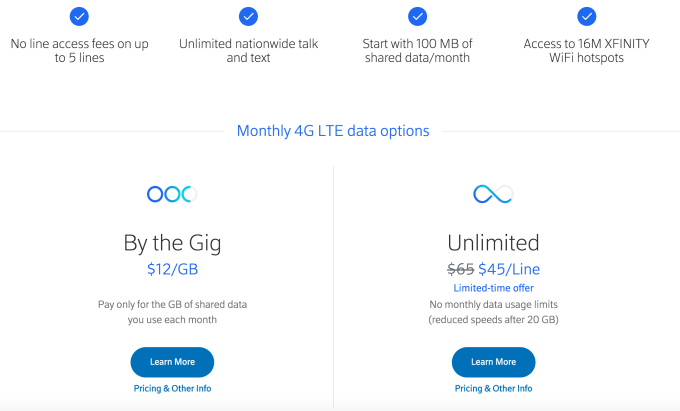
Task: Click "No line access fees on up to 5 lines" text
Action: 79,51
